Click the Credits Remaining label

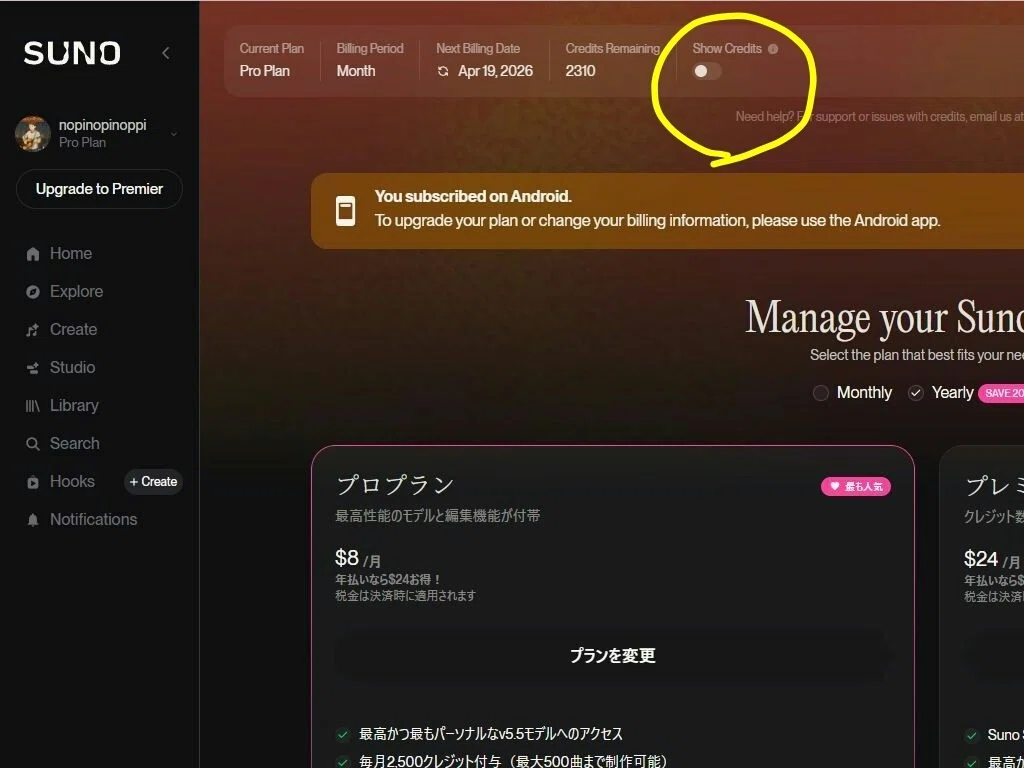[613, 48]
